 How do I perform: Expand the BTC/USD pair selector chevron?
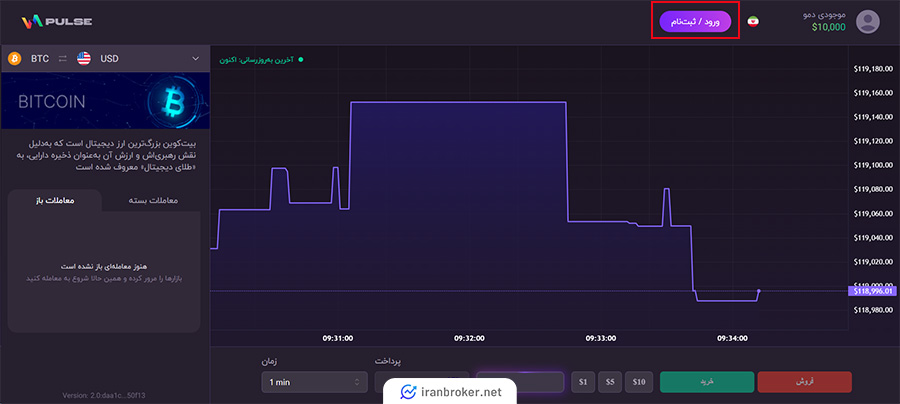pos(194,59)
